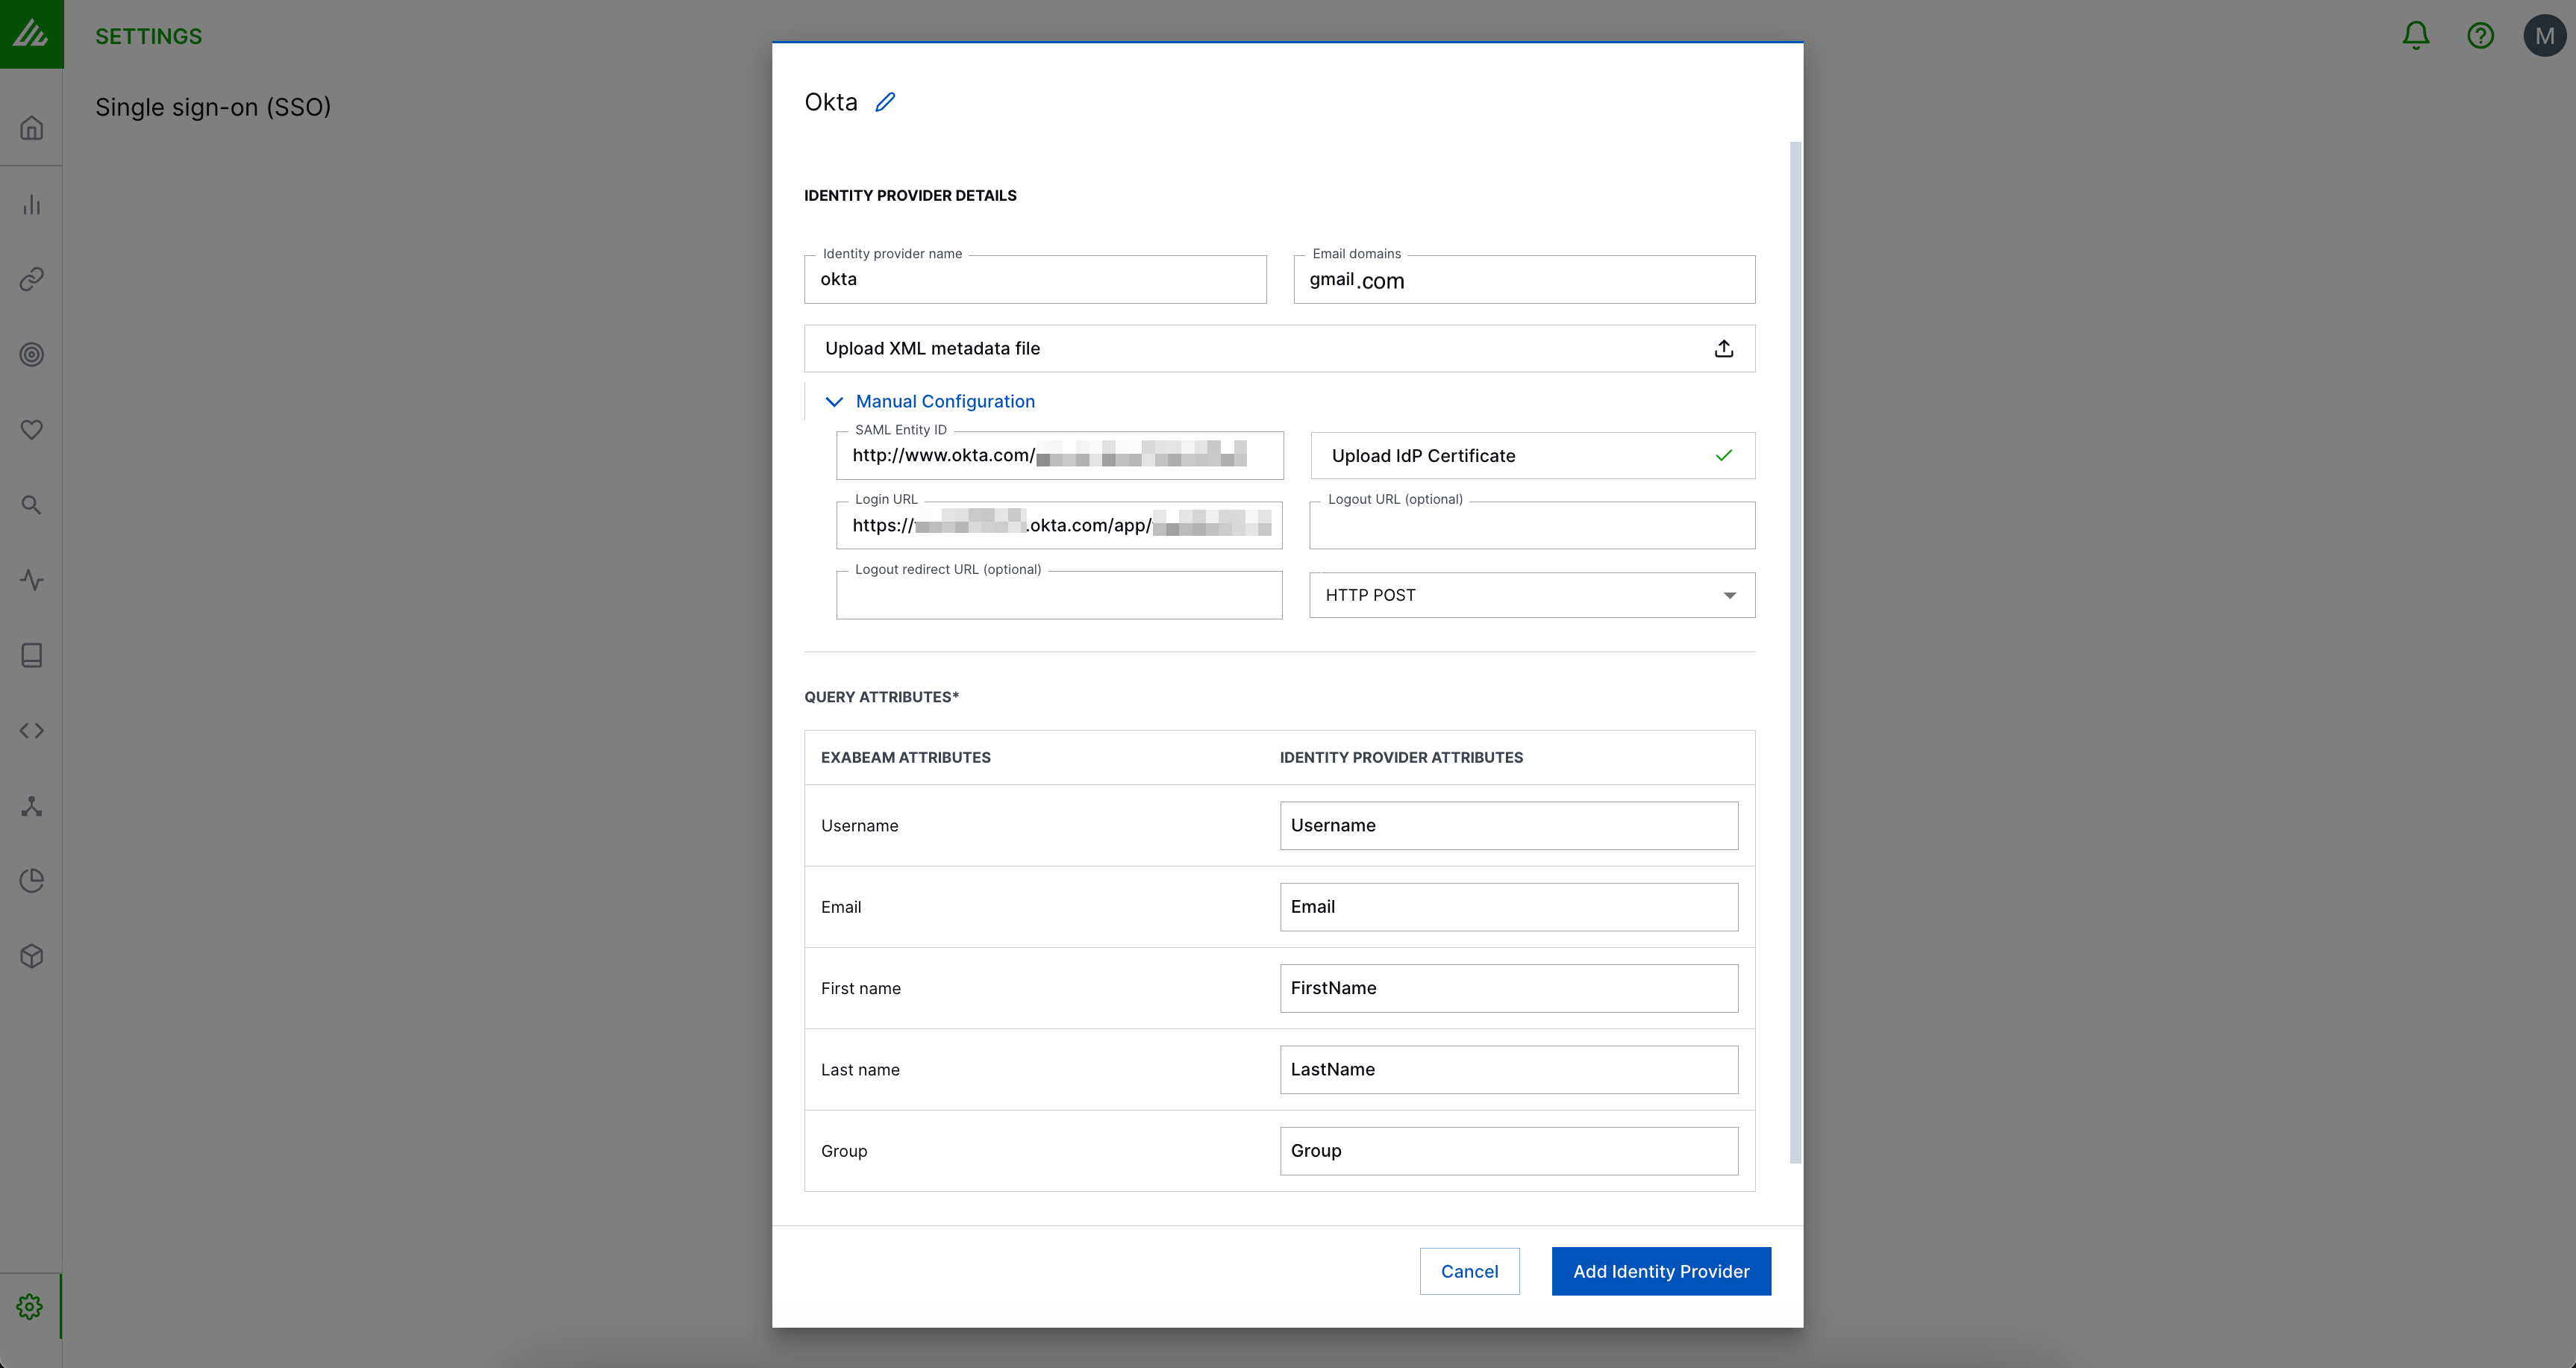The height and width of the screenshot is (1368, 2576).
Task: Click the IDENTITY PROVIDER DETAILS heading
Action: [910, 195]
